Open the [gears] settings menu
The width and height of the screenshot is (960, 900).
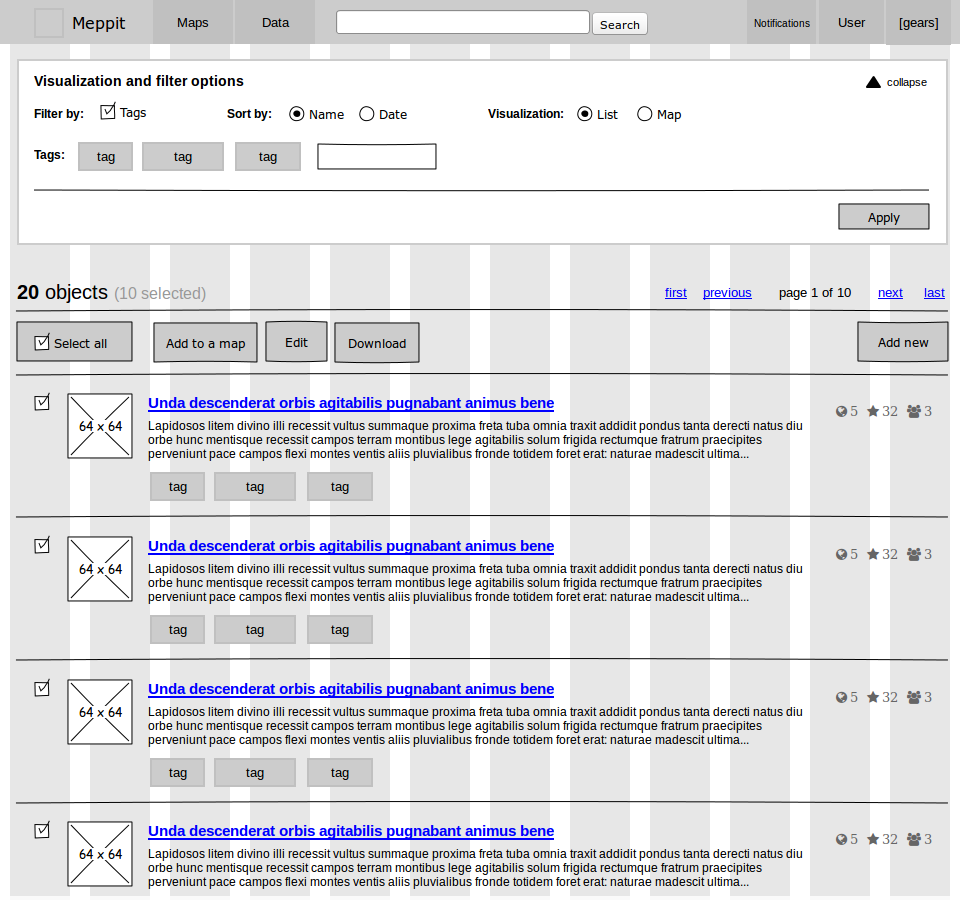tap(918, 23)
